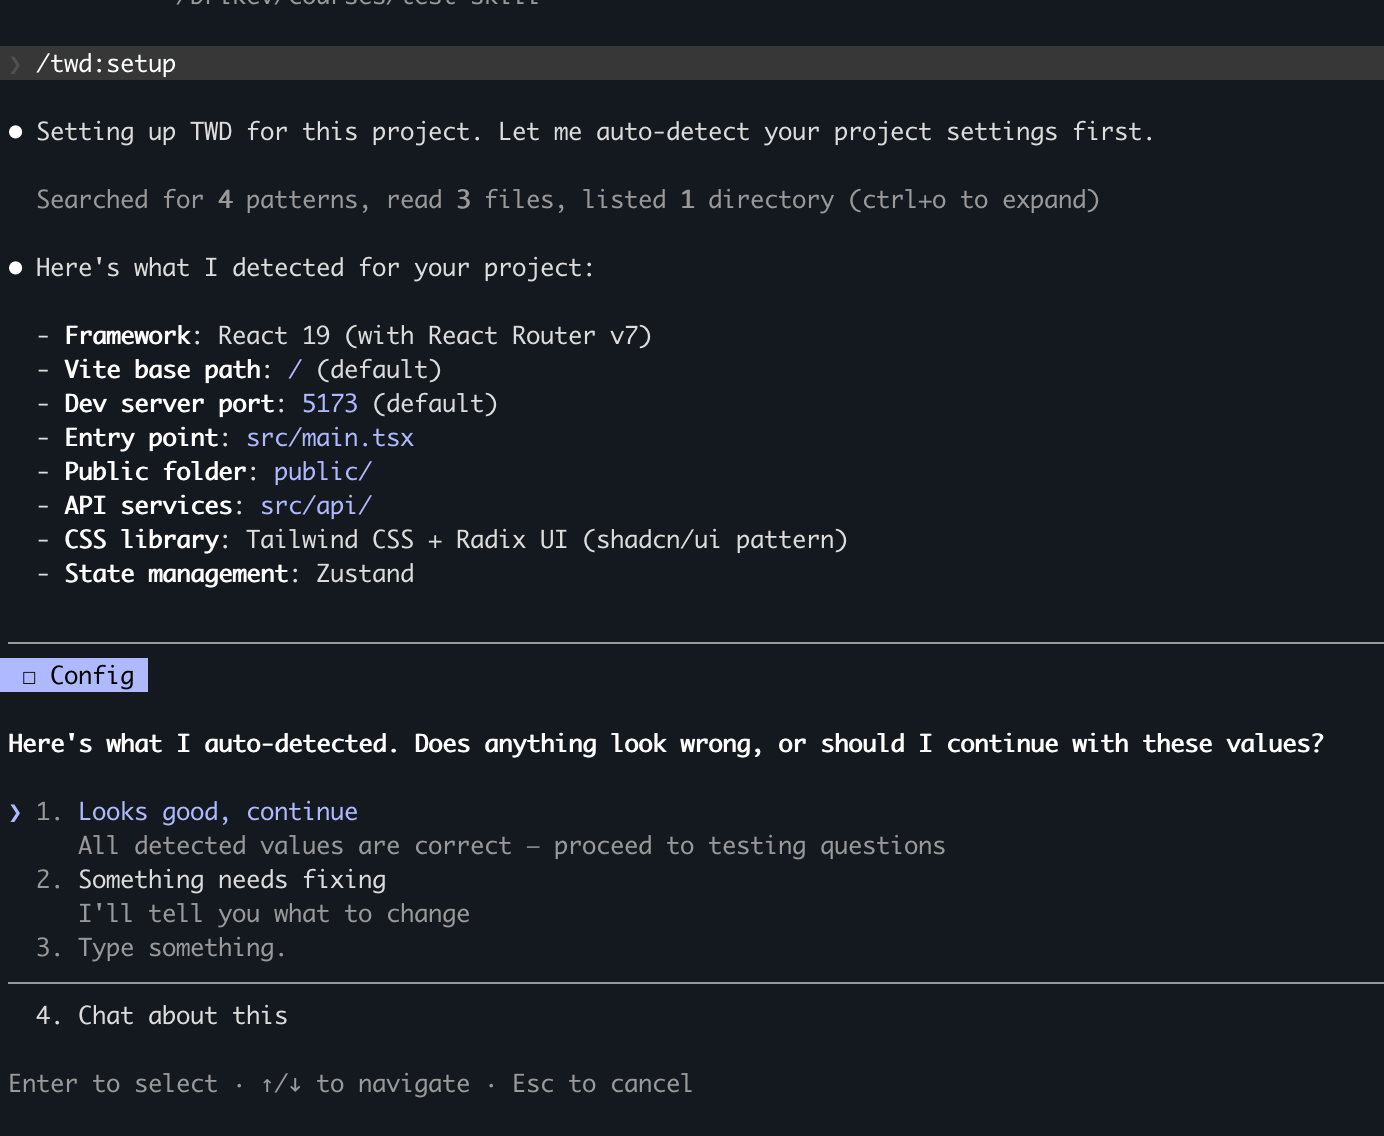Click the Esc to cancel hint

[x=601, y=1084]
